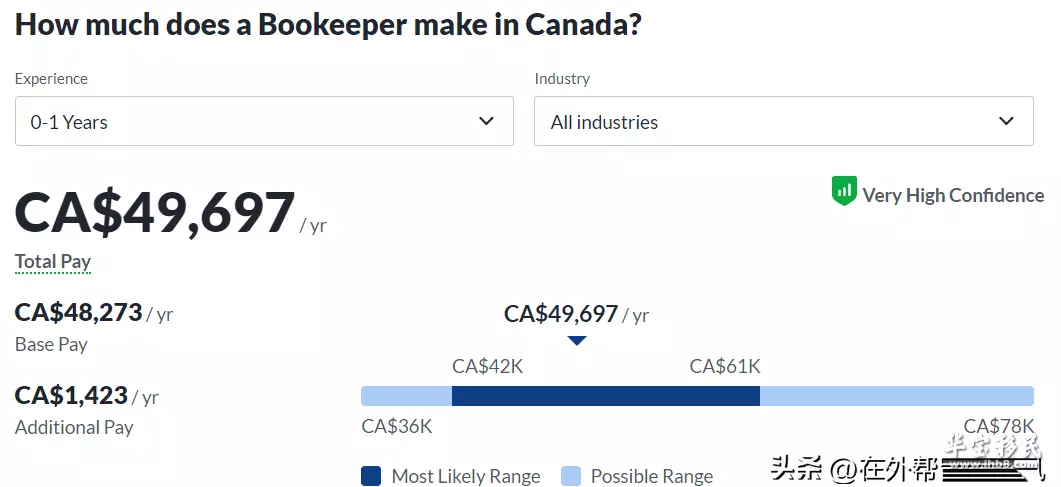Click the light blue Possible Range legend square
This screenshot has height=487, width=1061.
pyautogui.click(x=570, y=476)
